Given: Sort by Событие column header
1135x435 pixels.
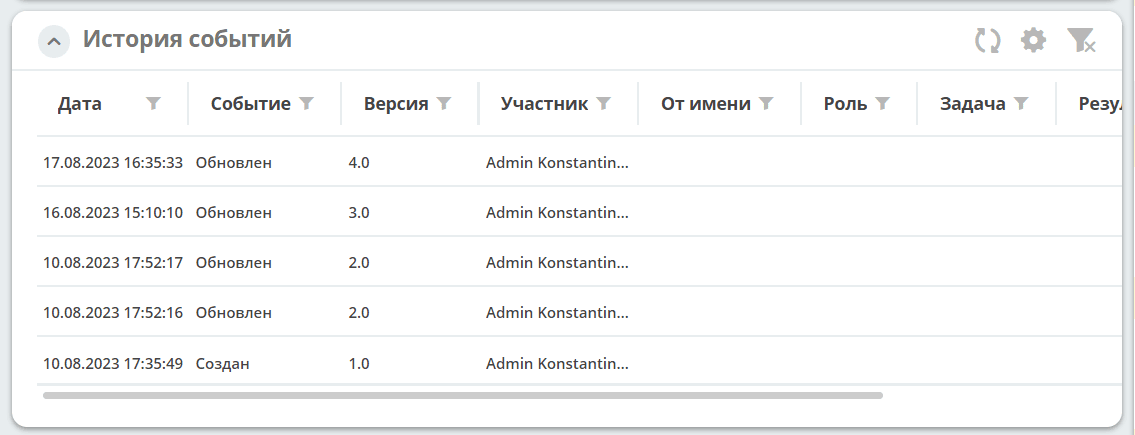Looking at the screenshot, I should tap(250, 104).
